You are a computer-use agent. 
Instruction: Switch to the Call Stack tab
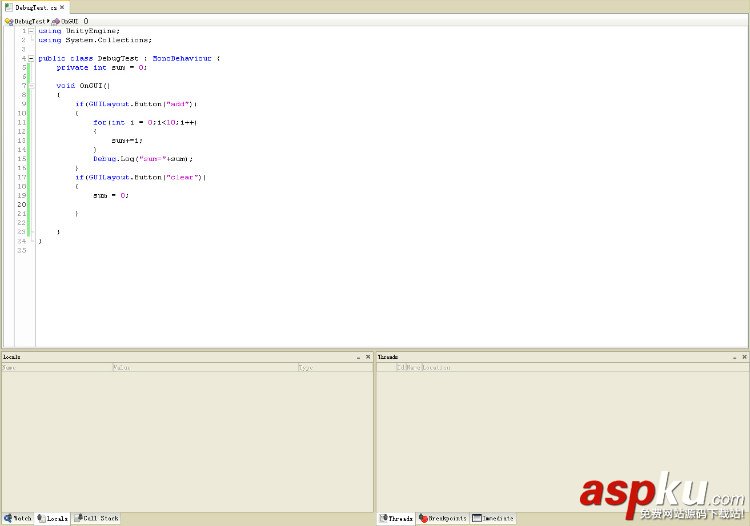pyautogui.click(x=96, y=518)
